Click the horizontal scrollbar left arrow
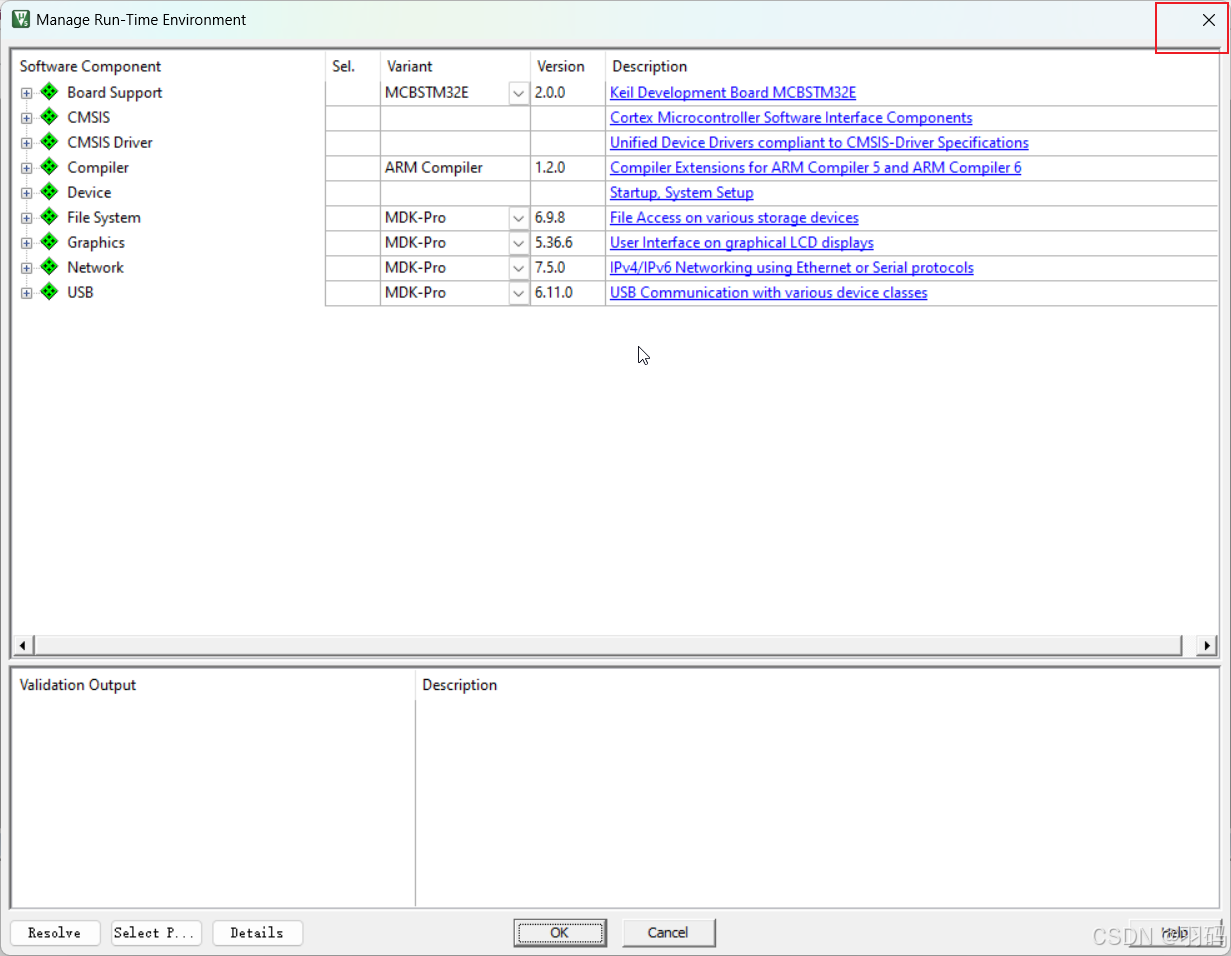 click(22, 645)
